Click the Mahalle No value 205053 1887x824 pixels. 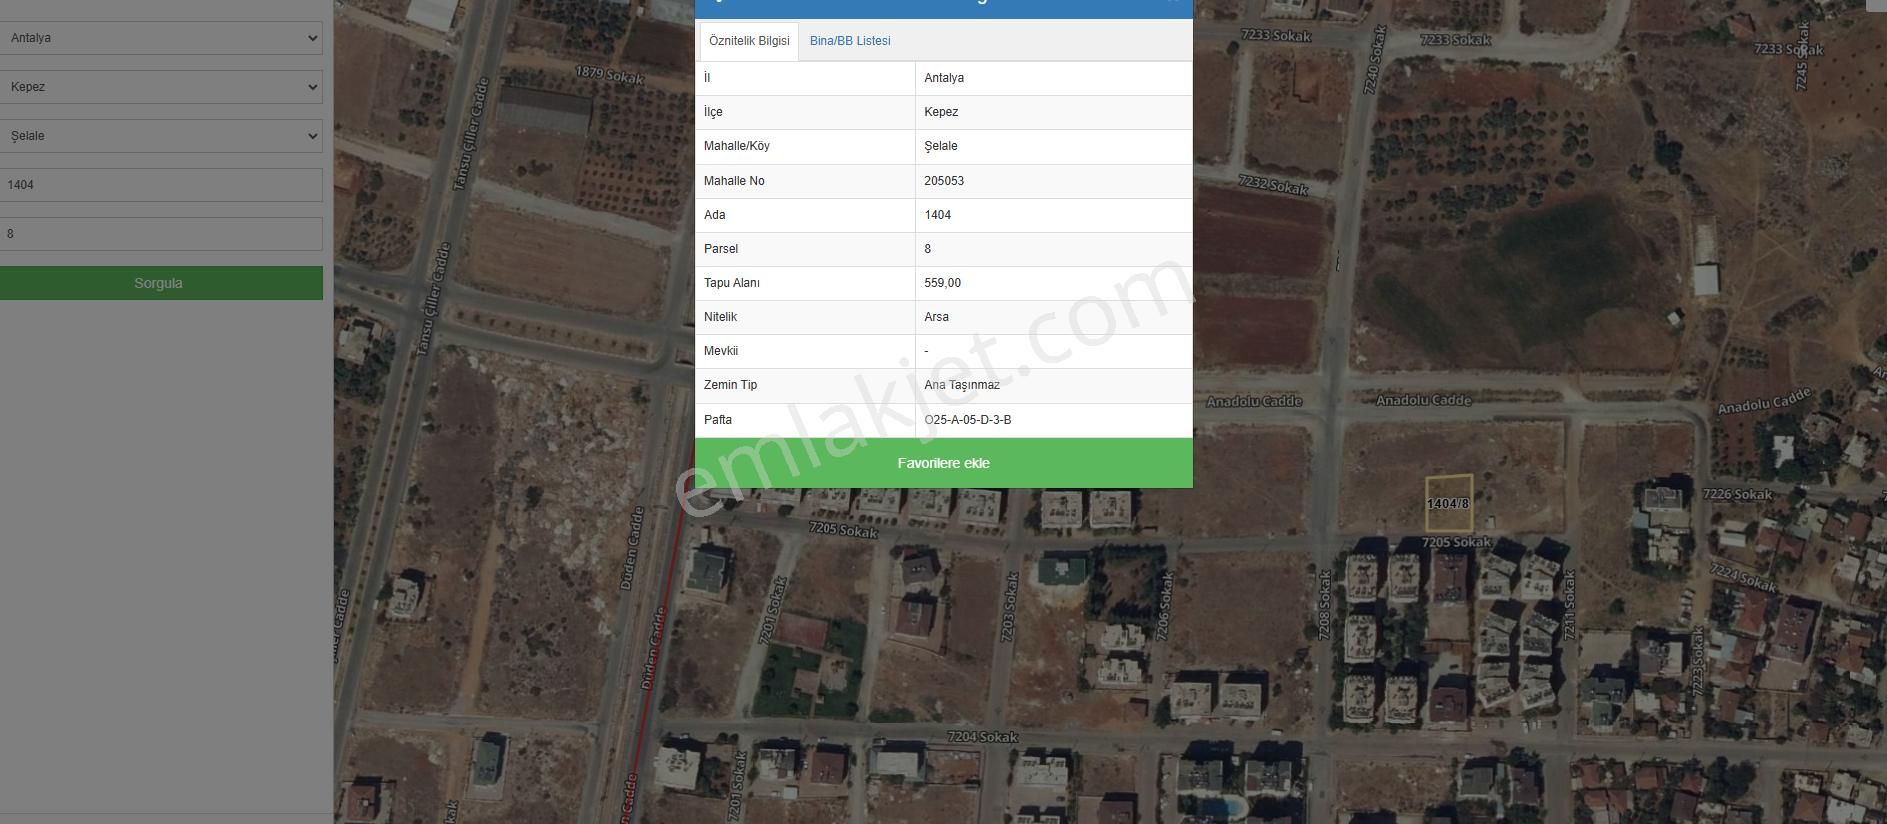click(944, 181)
